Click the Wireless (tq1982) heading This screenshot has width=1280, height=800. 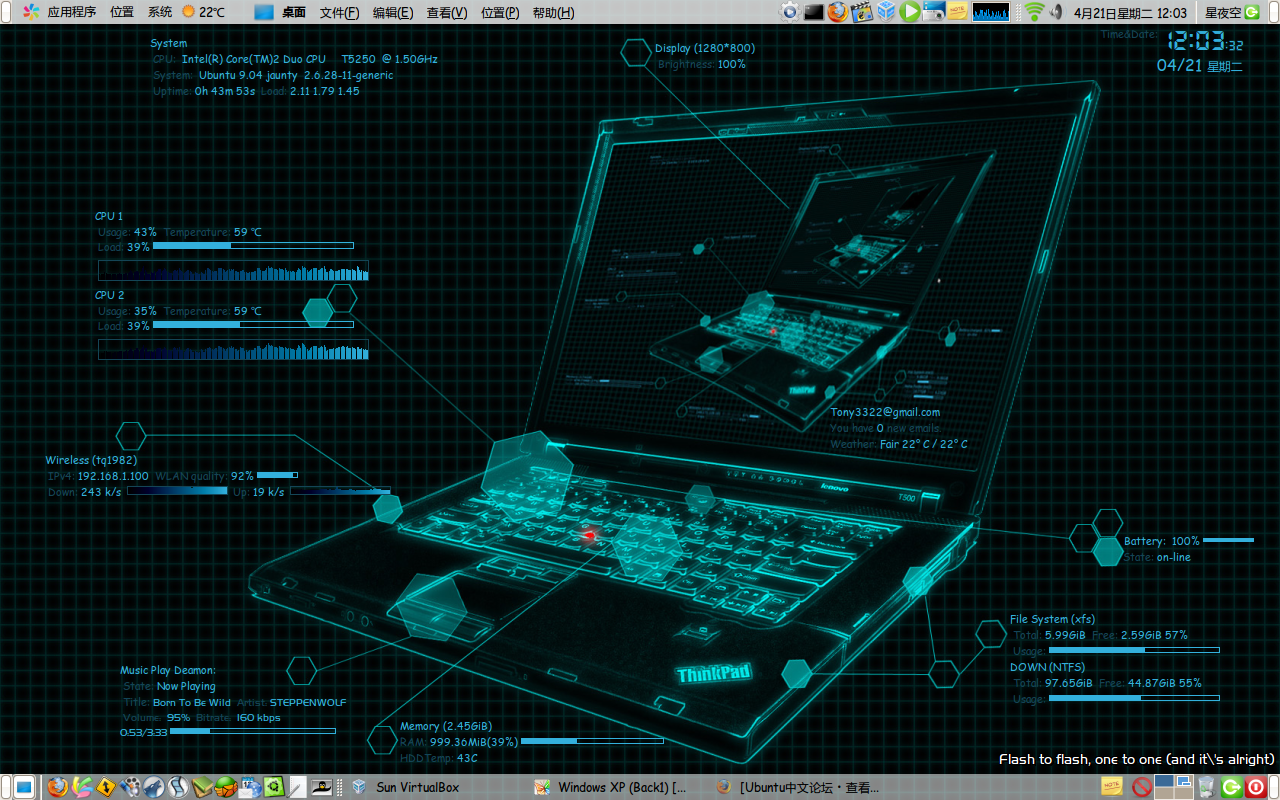coord(91,460)
